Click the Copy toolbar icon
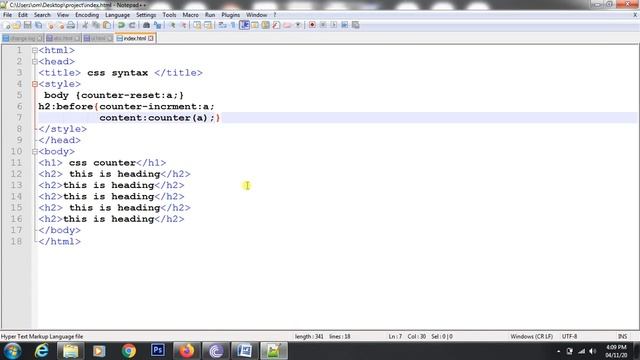Image resolution: width=640 pixels, height=360 pixels. 96,25
